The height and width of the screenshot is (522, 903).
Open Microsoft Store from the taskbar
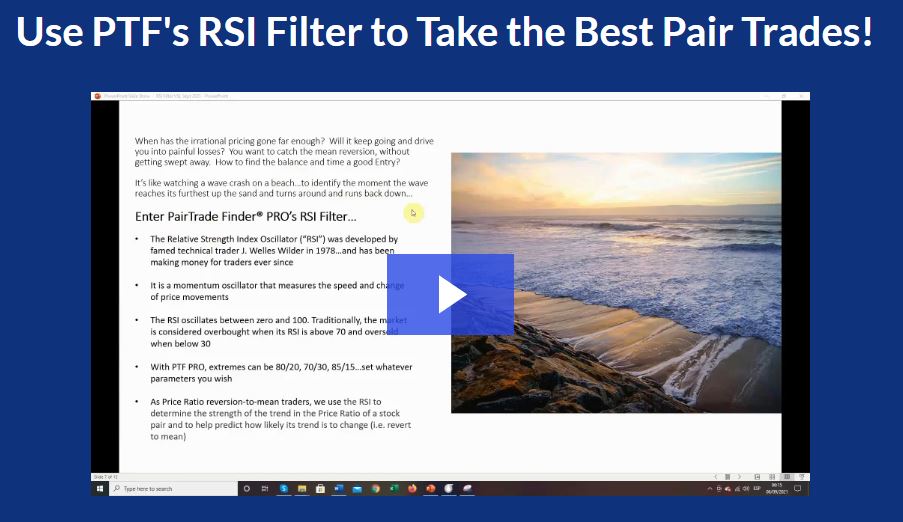click(x=320, y=488)
